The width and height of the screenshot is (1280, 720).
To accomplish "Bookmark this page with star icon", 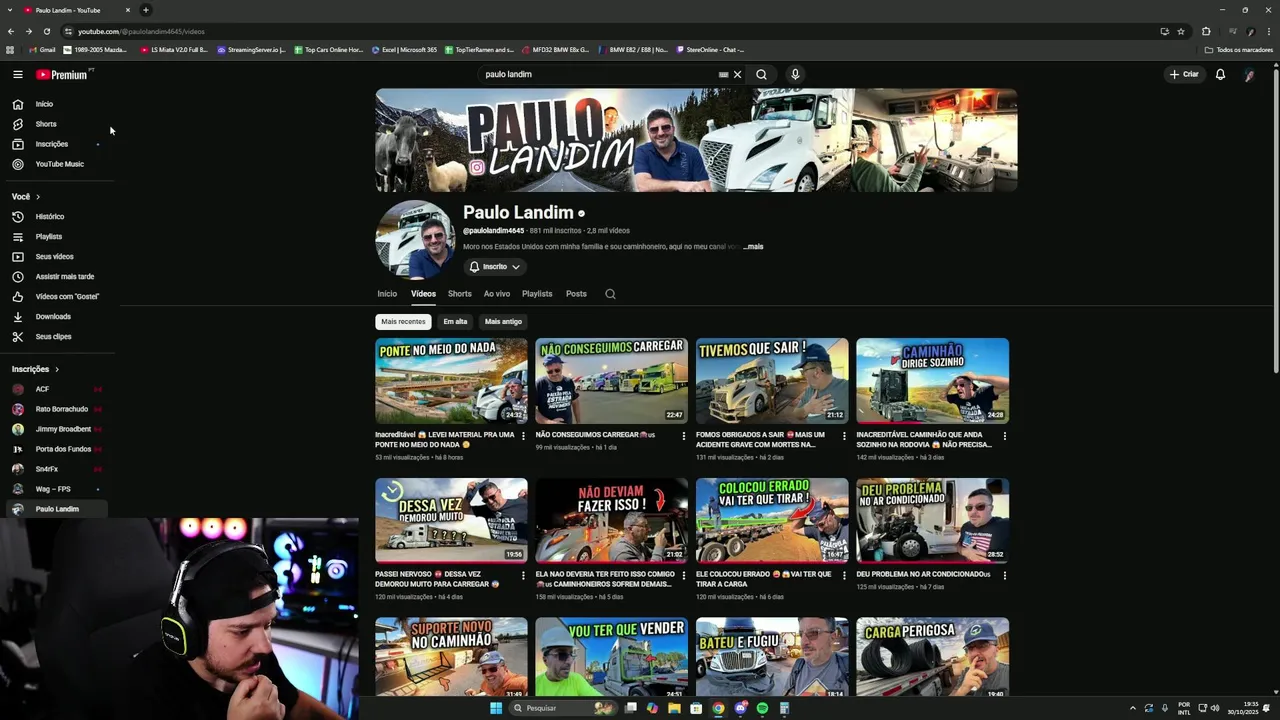I will click(1181, 31).
